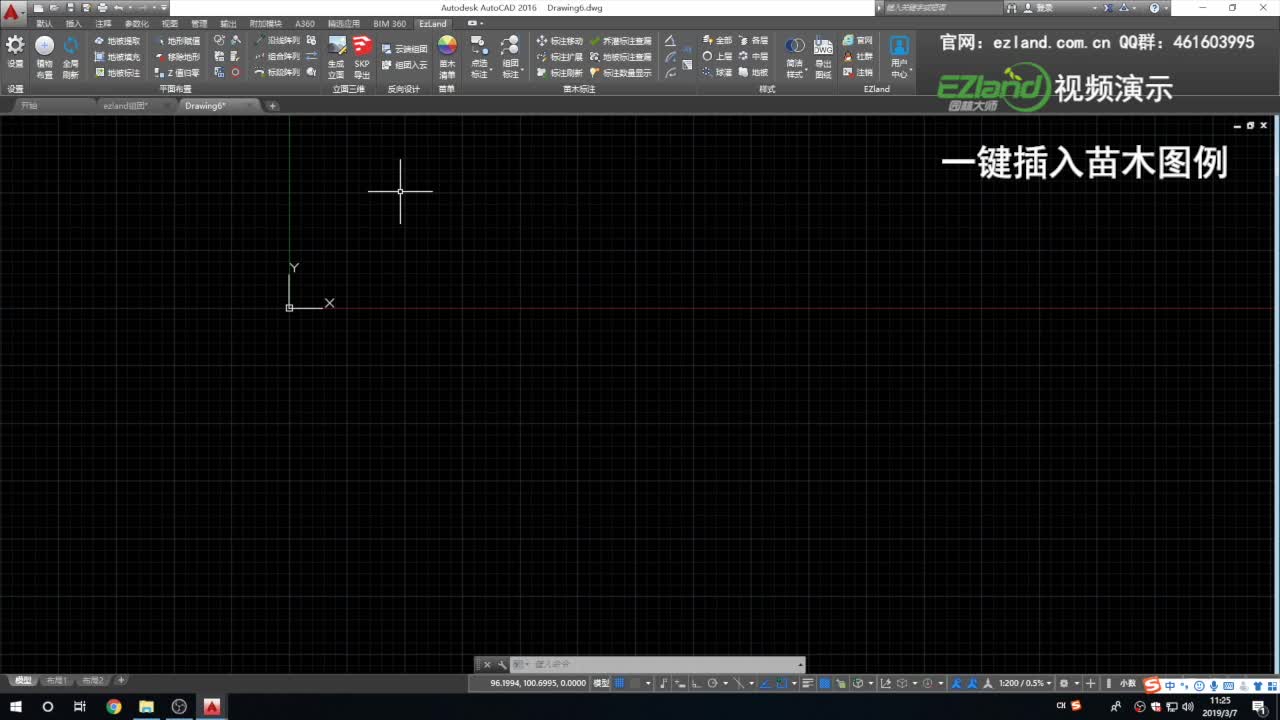This screenshot has height=720, width=1280.
Task: Click the 地形赋值 terrain tool
Action: tap(178, 41)
